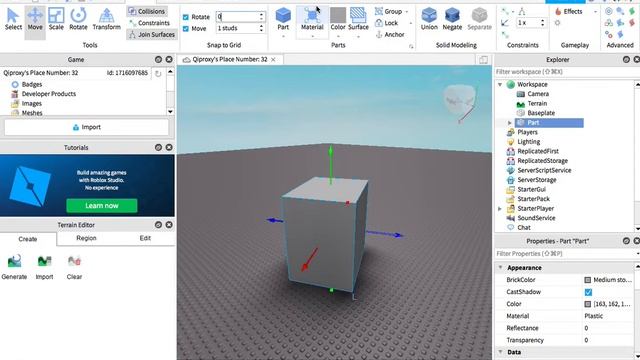The image size is (640, 360).
Task: Open the Group dropdown arrow
Action: click(x=407, y=12)
